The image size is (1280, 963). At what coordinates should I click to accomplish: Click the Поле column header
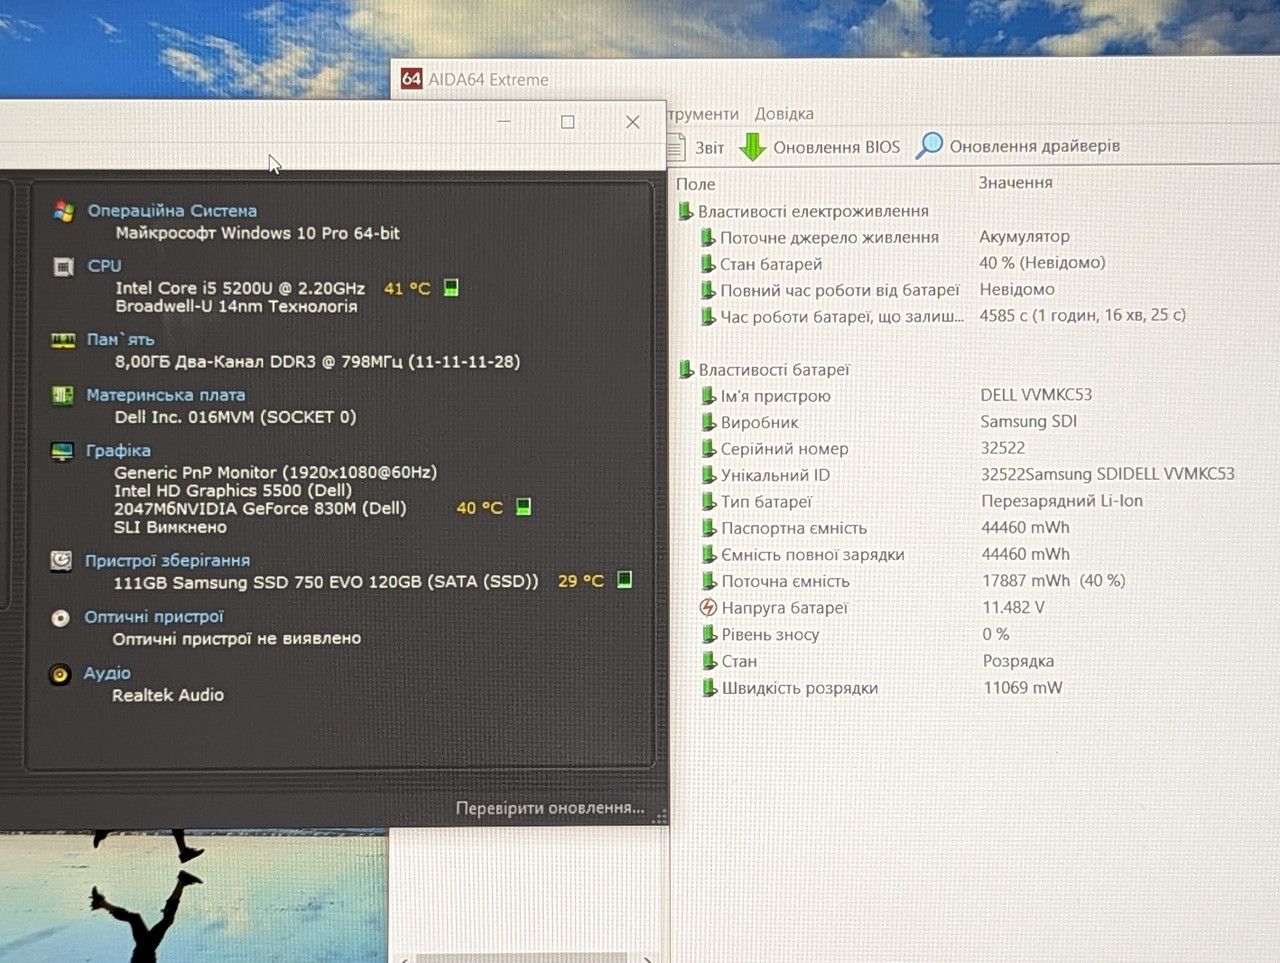point(695,184)
